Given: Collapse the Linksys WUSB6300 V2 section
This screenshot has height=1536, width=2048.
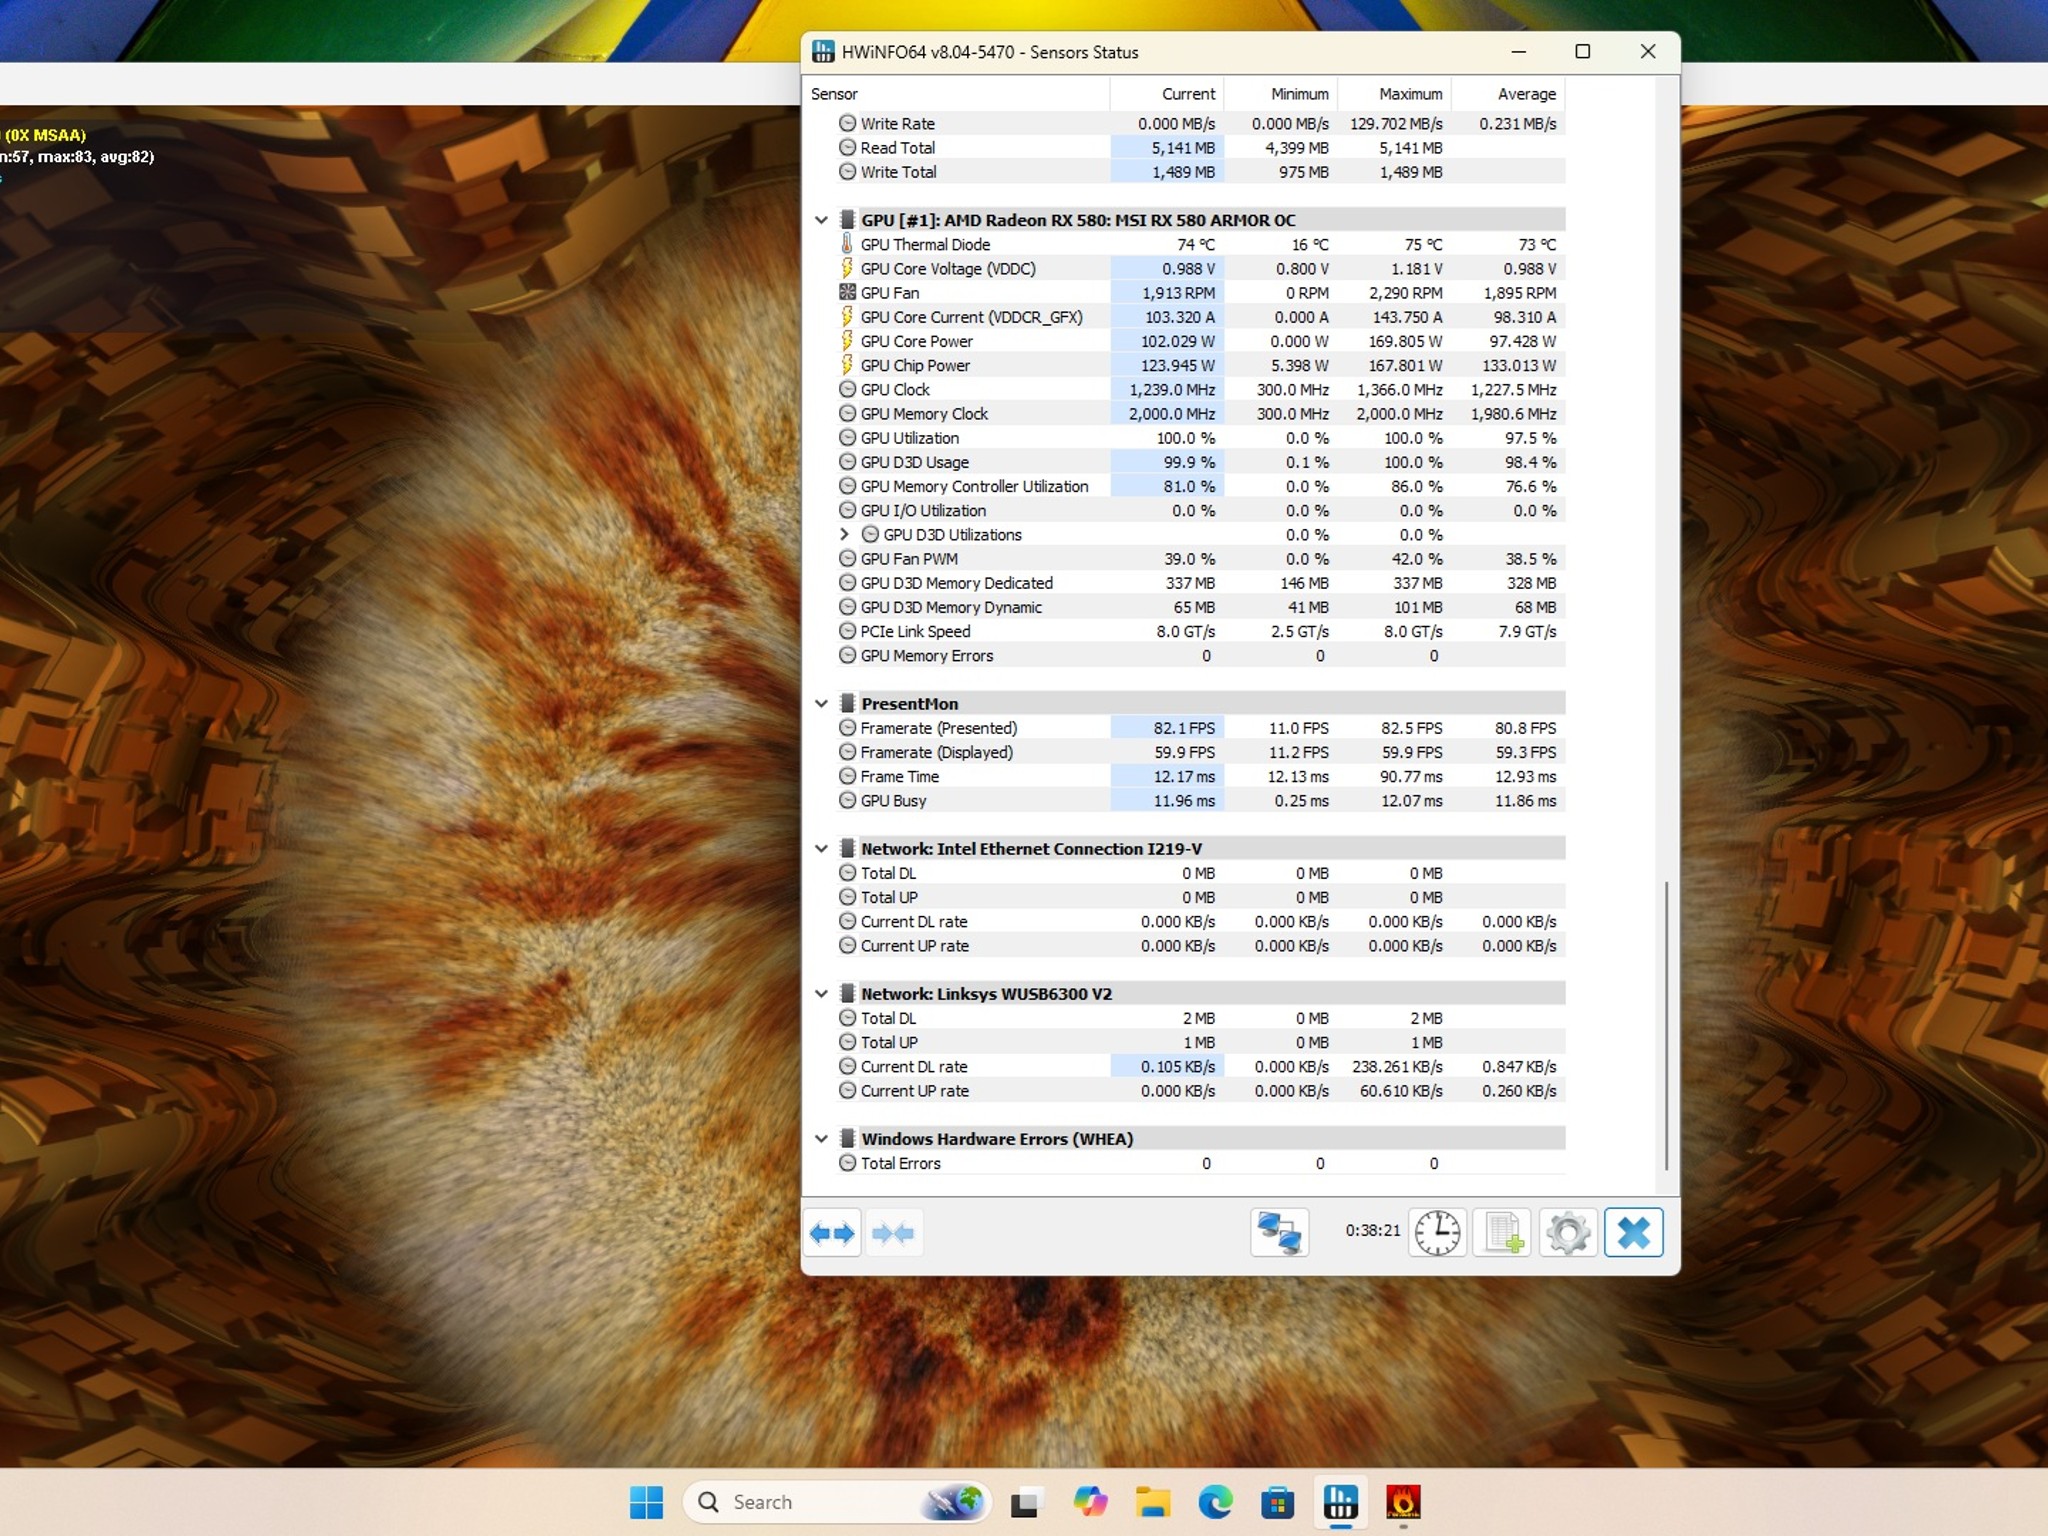Looking at the screenshot, I should tap(821, 994).
